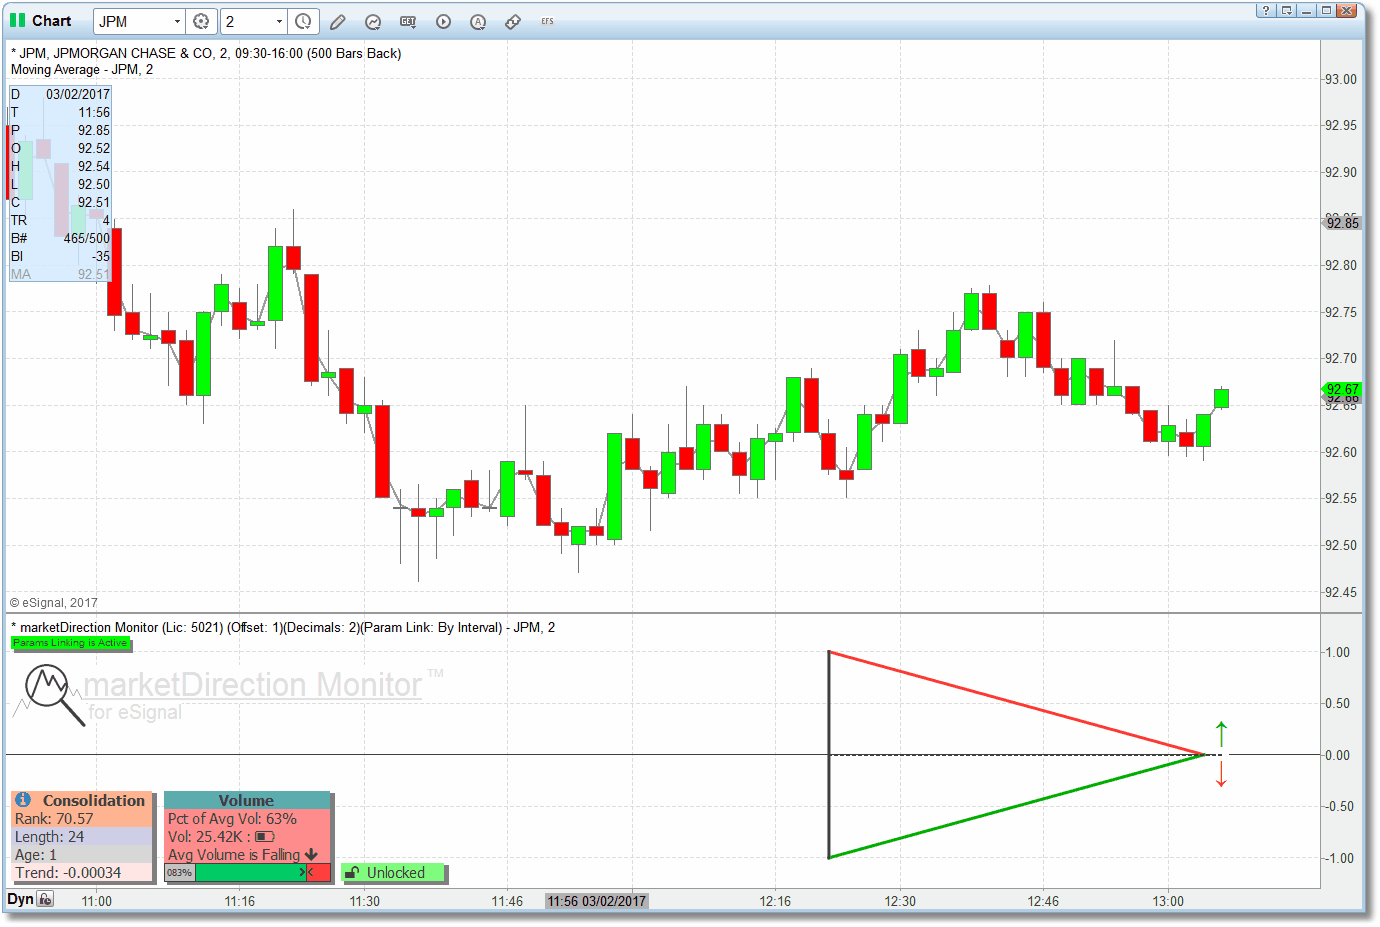Click Params Linking is Active indicator

pos(70,643)
